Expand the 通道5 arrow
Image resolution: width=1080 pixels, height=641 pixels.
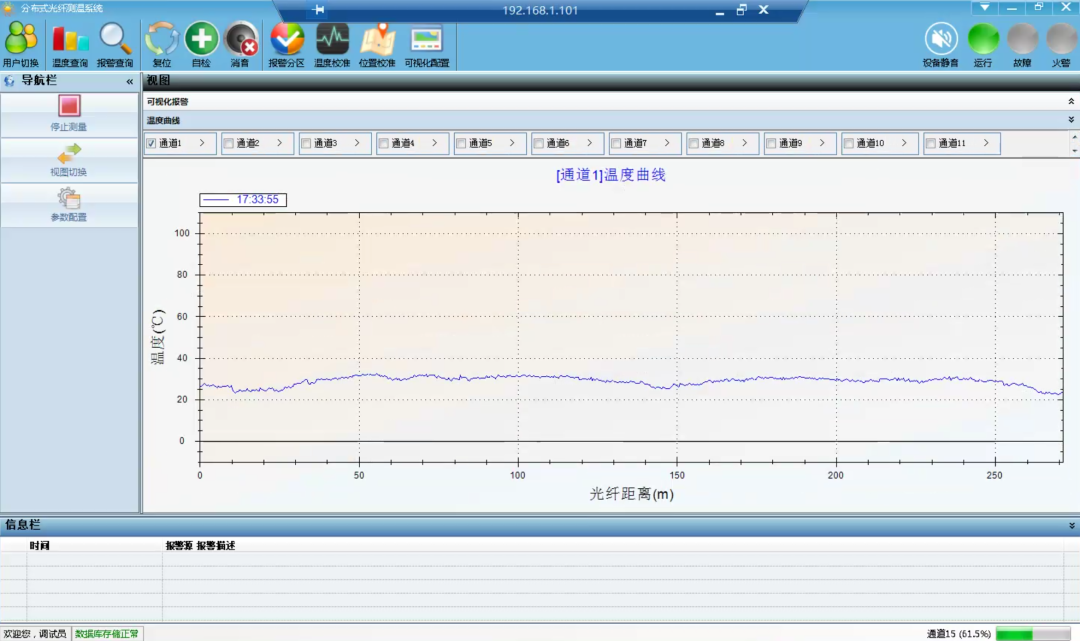[x=512, y=143]
